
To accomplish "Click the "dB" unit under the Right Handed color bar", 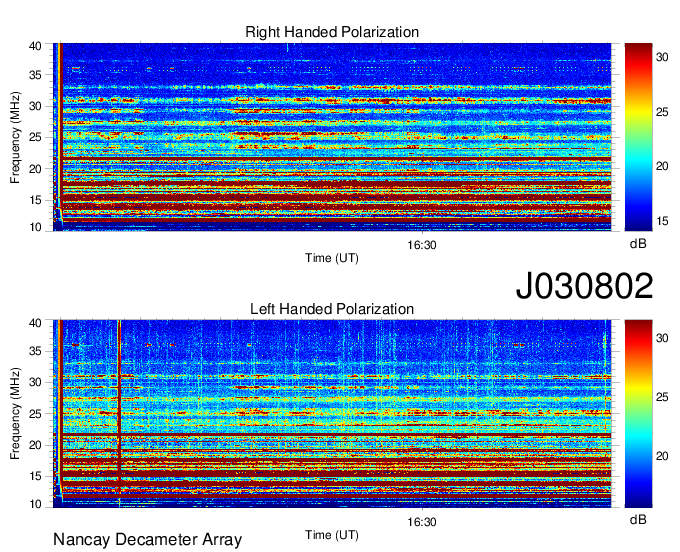I will click(x=638, y=244).
